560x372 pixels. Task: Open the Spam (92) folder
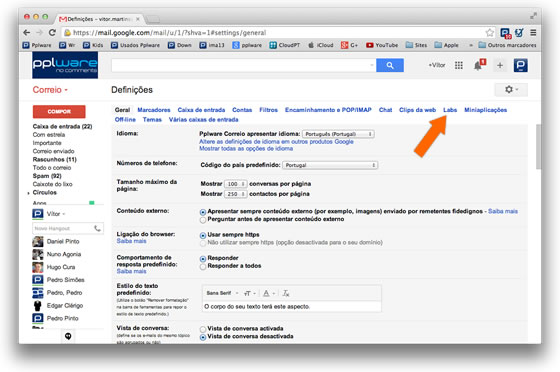tap(47, 176)
